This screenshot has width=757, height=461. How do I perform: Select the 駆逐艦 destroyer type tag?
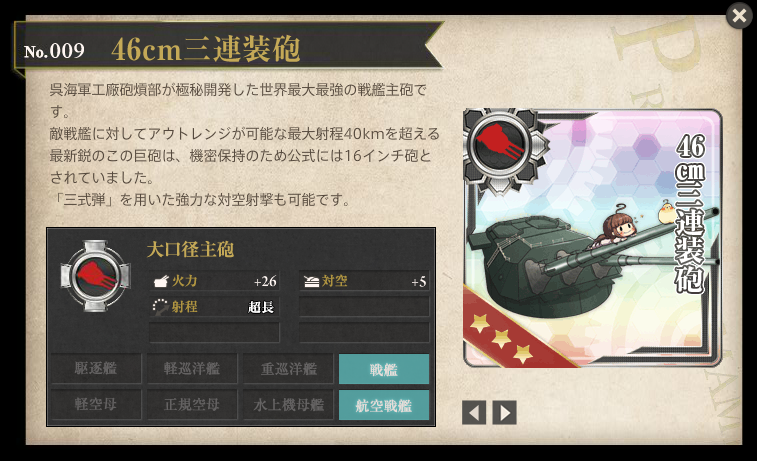point(96,369)
